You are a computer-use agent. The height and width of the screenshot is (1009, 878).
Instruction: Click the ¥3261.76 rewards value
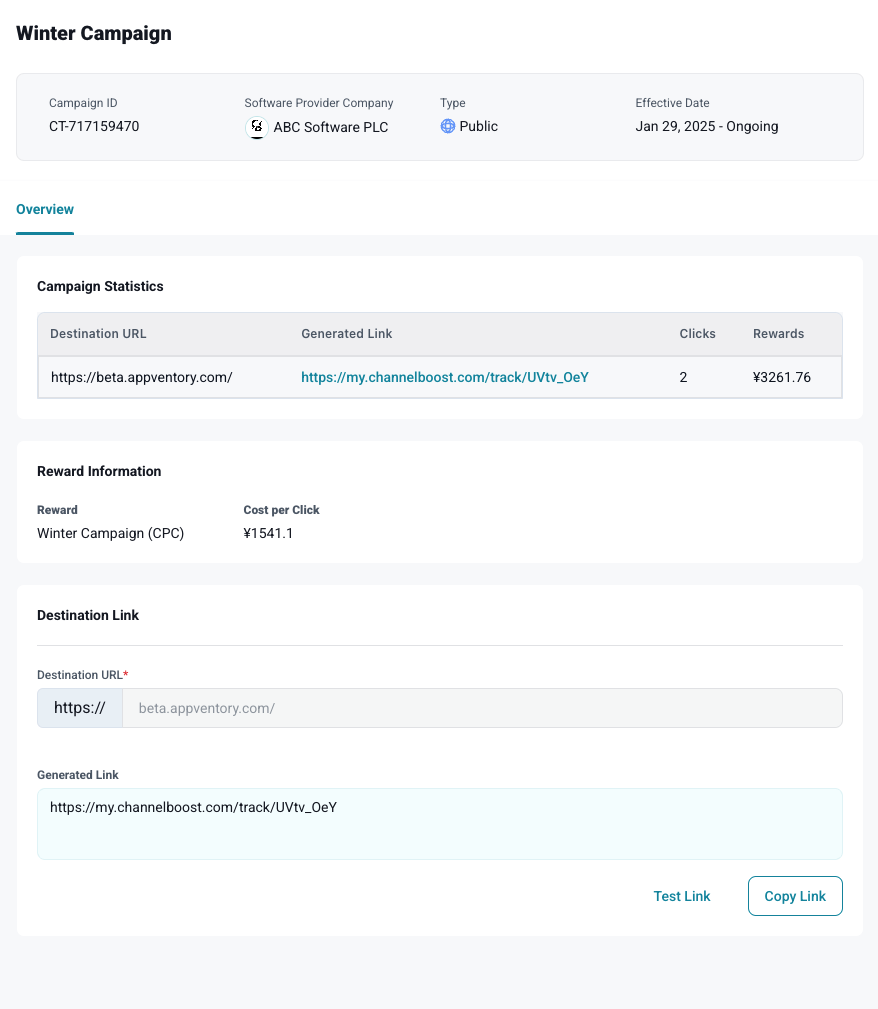(782, 377)
